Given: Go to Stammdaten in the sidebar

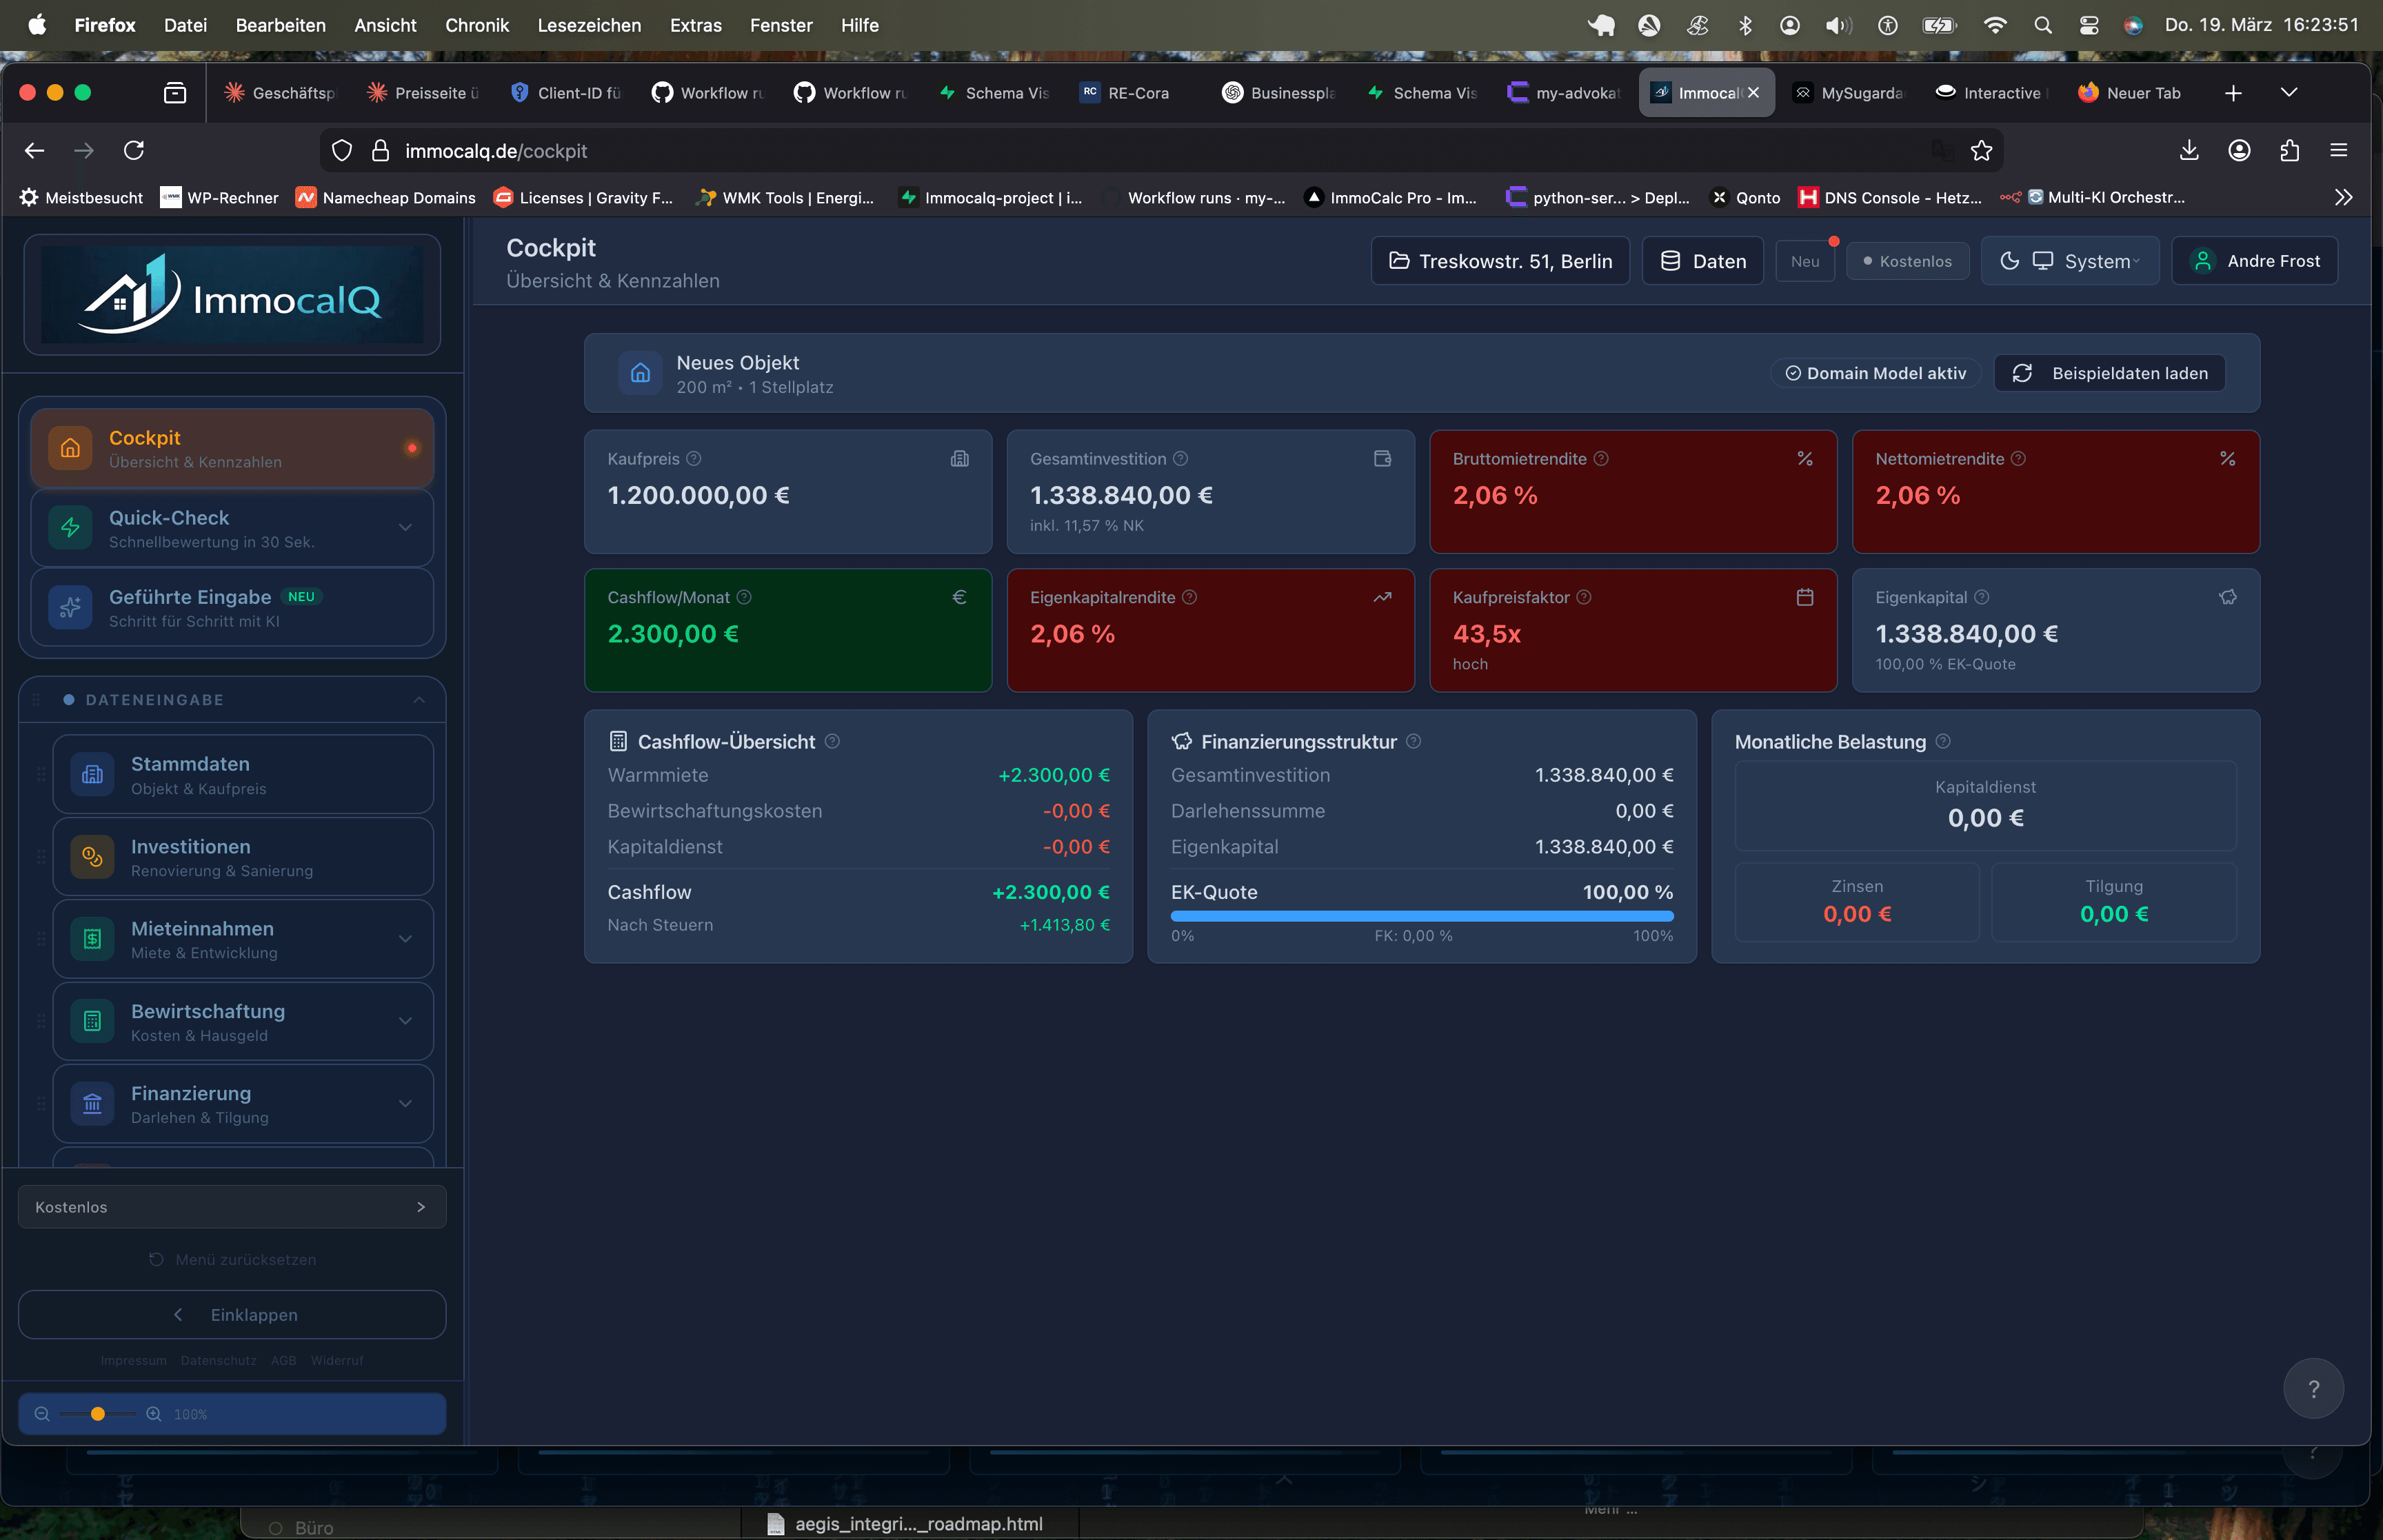Looking at the screenshot, I should pyautogui.click(x=243, y=775).
